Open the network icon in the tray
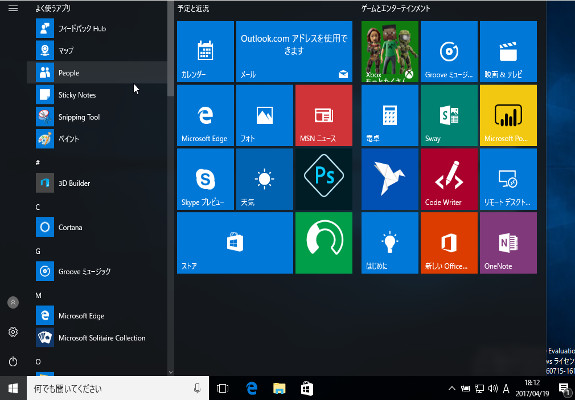575x400 pixels. tap(479, 388)
